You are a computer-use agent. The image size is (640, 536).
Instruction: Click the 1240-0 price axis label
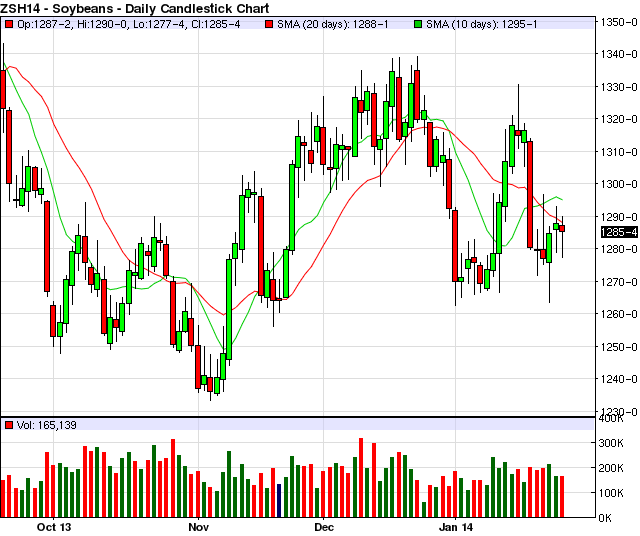click(x=619, y=379)
